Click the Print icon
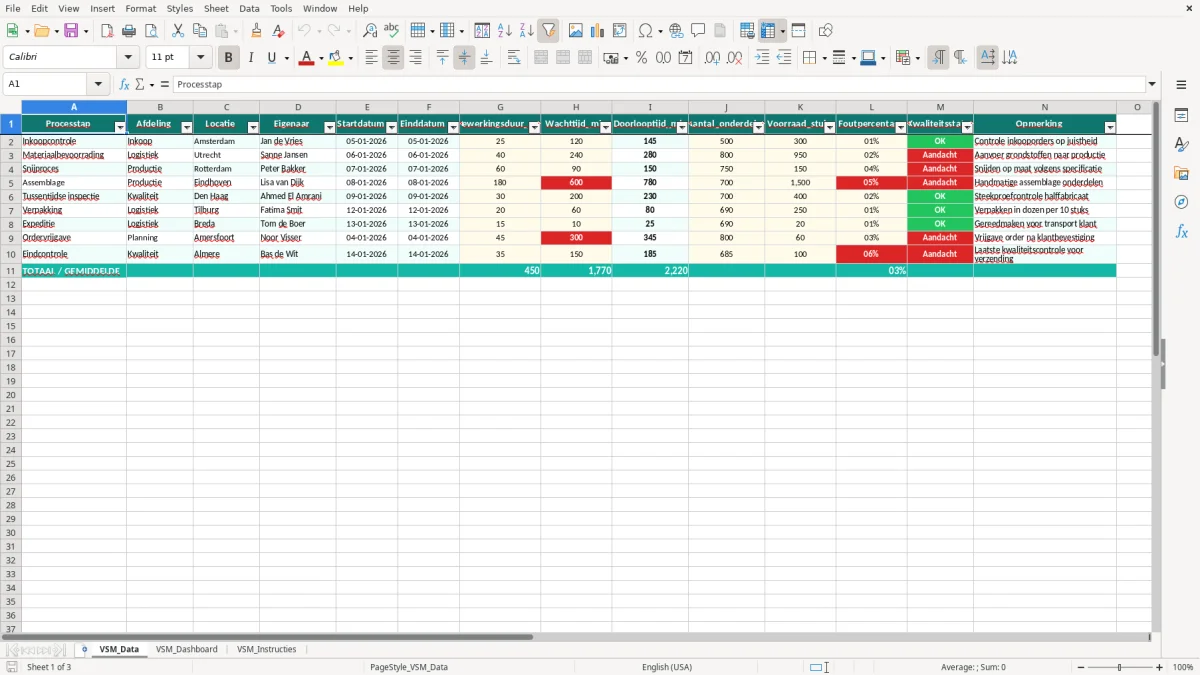Image resolution: width=1200 pixels, height=675 pixels. tap(129, 31)
